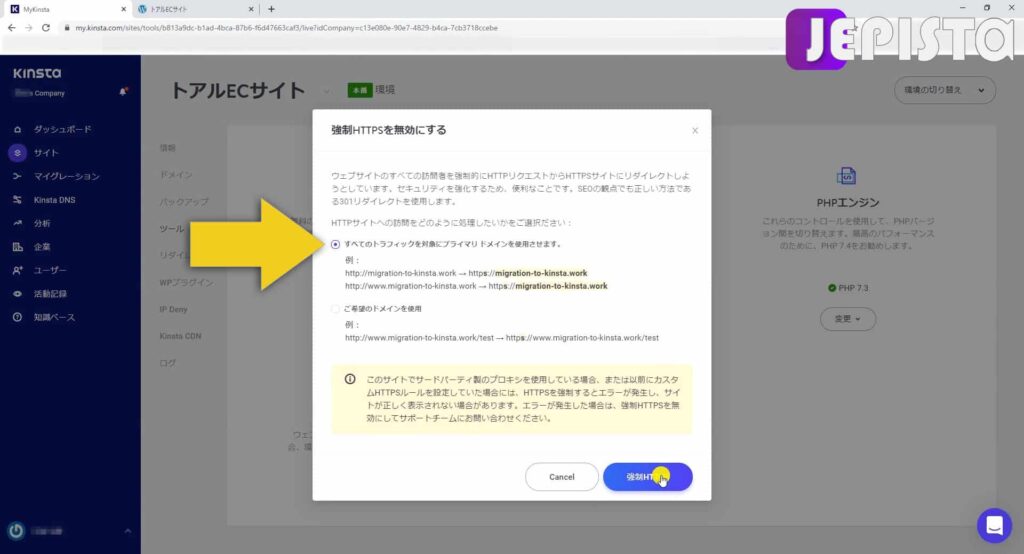Open ツール tab in site menu
Image resolution: width=1024 pixels, height=554 pixels.
point(172,229)
